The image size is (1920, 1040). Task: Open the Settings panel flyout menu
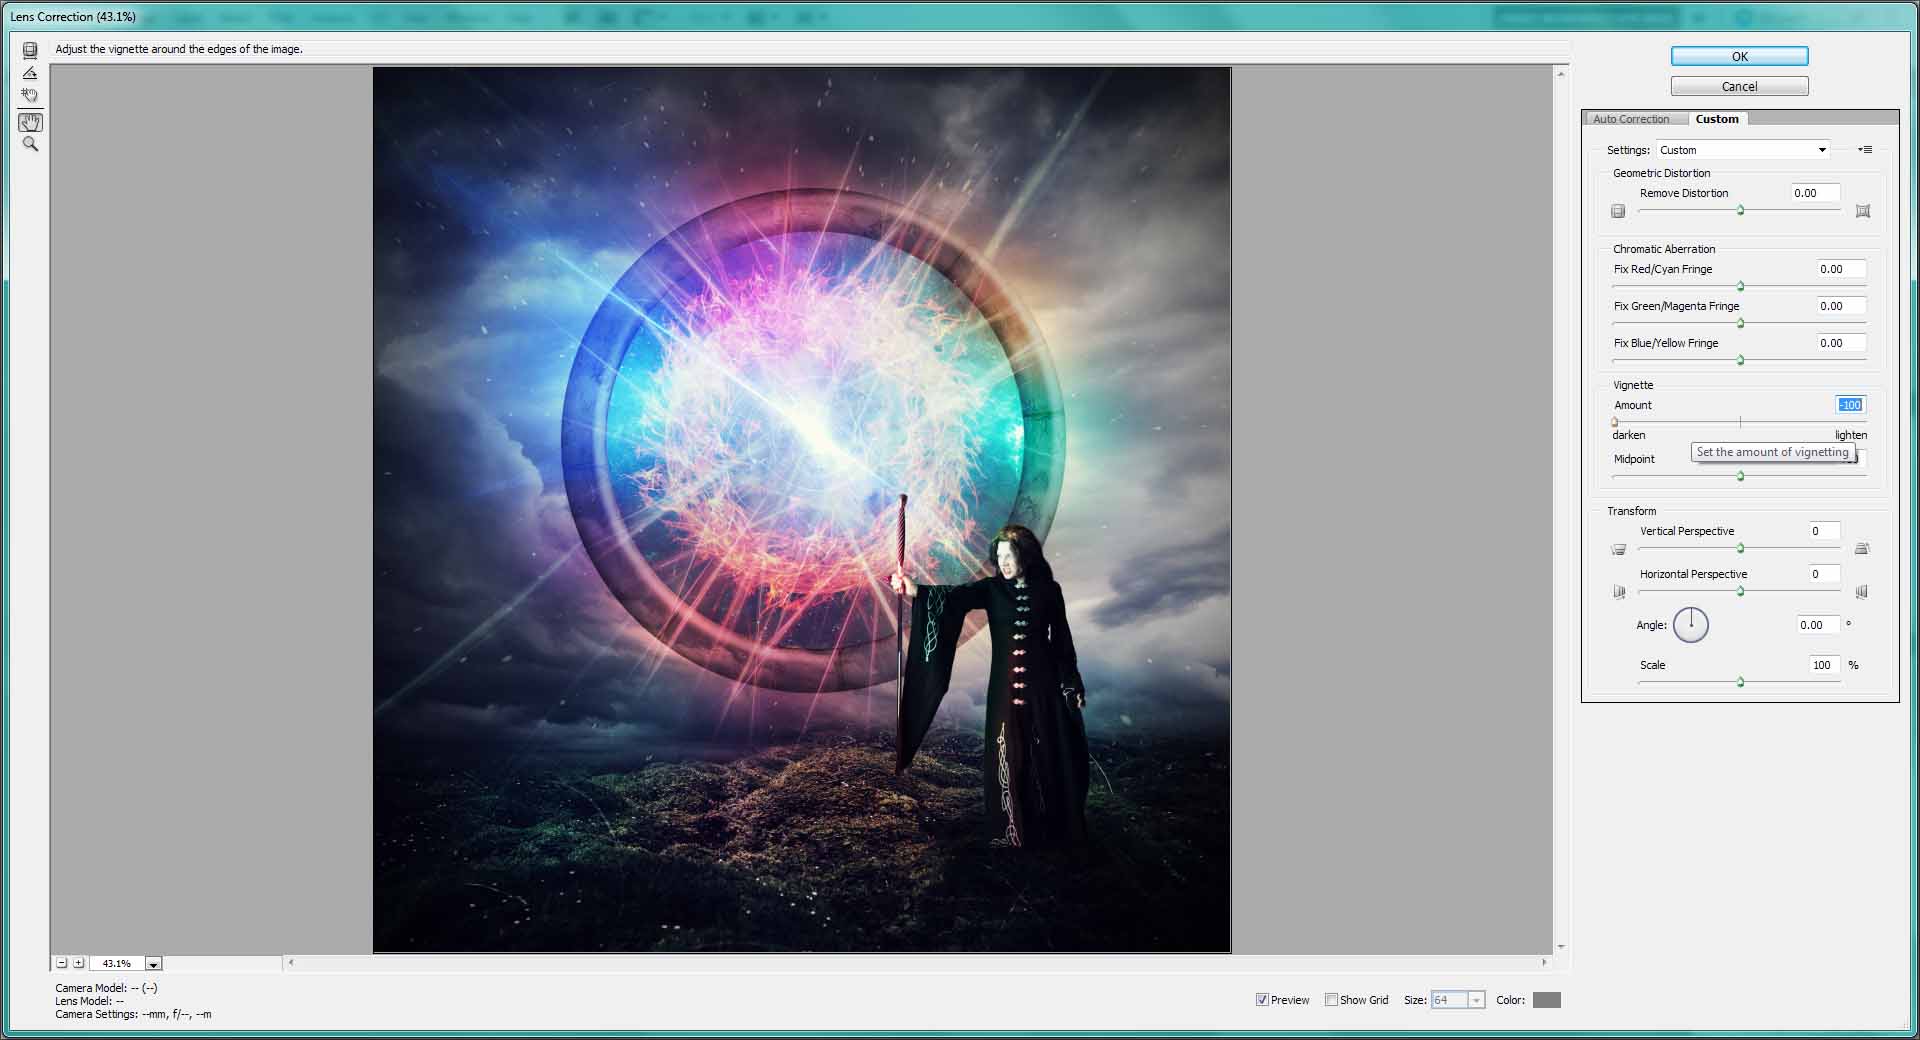click(1865, 150)
